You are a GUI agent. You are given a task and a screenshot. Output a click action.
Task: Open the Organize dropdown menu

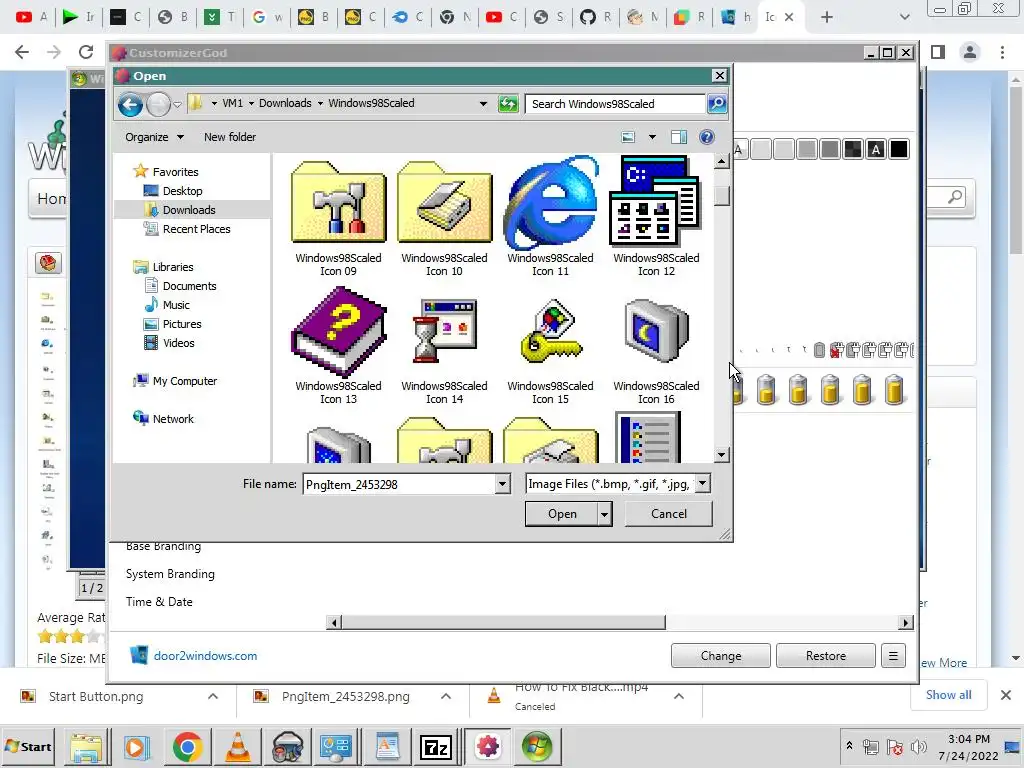pos(154,137)
